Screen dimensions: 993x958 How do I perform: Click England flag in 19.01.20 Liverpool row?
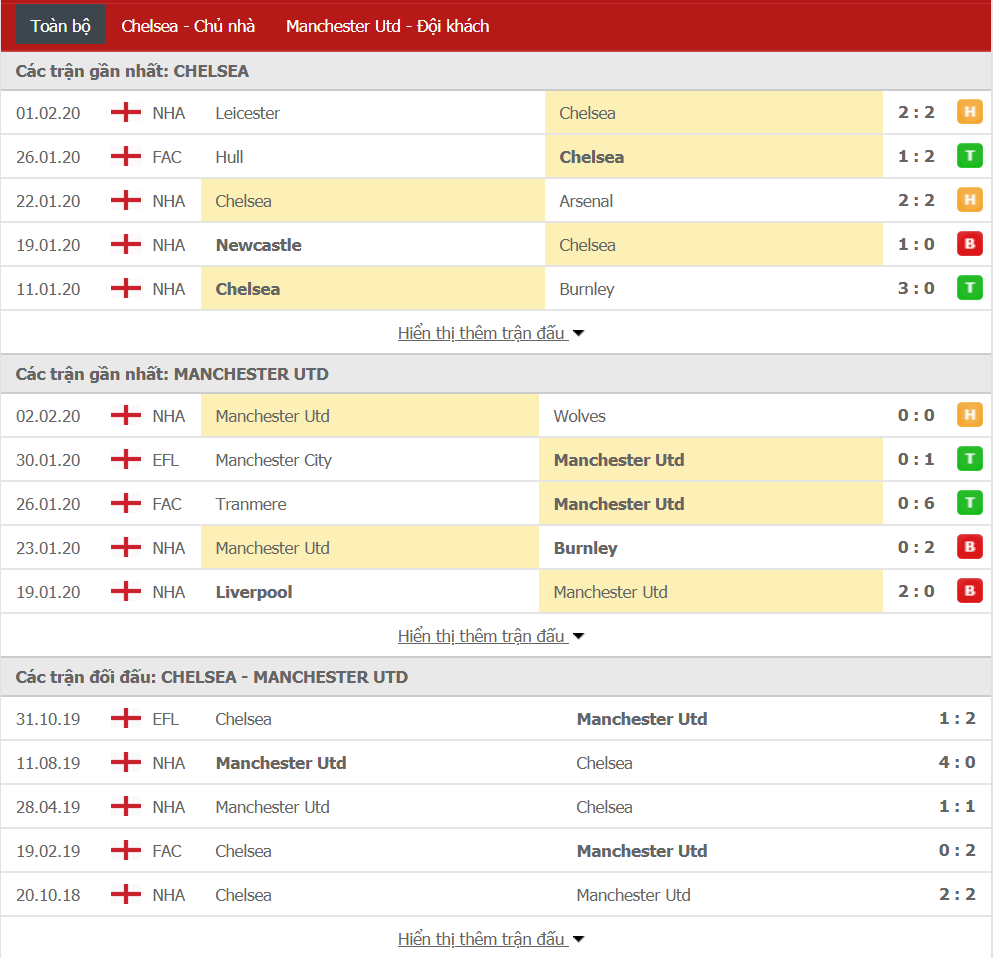(x=126, y=591)
